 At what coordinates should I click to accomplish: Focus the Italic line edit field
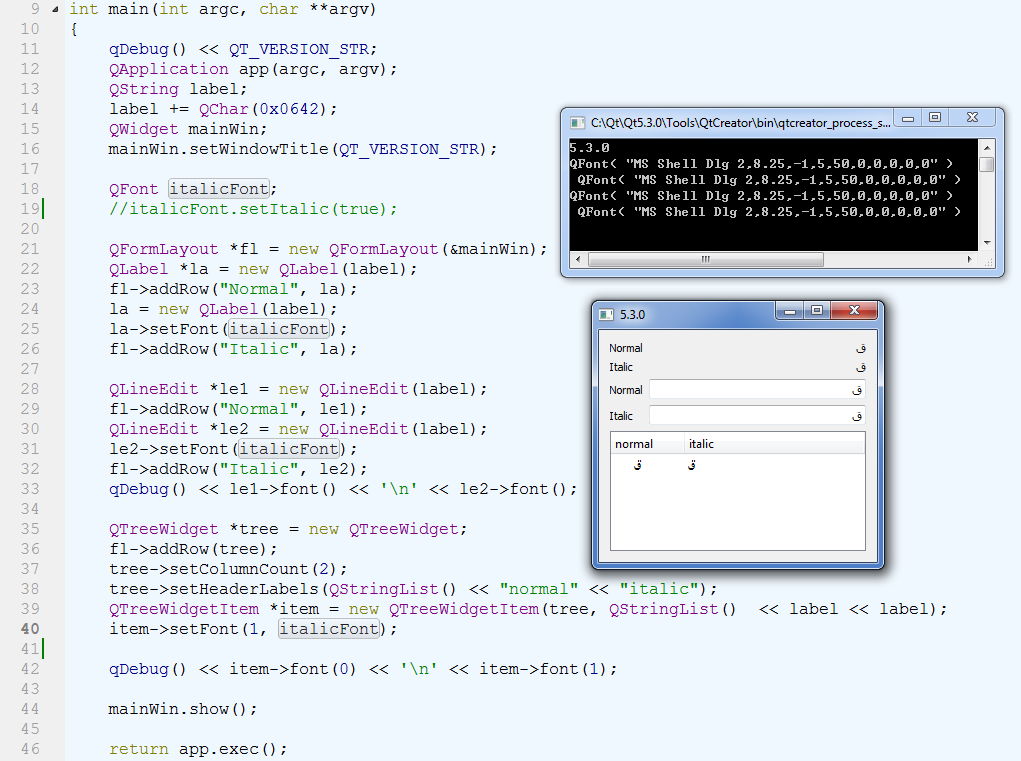pos(756,415)
